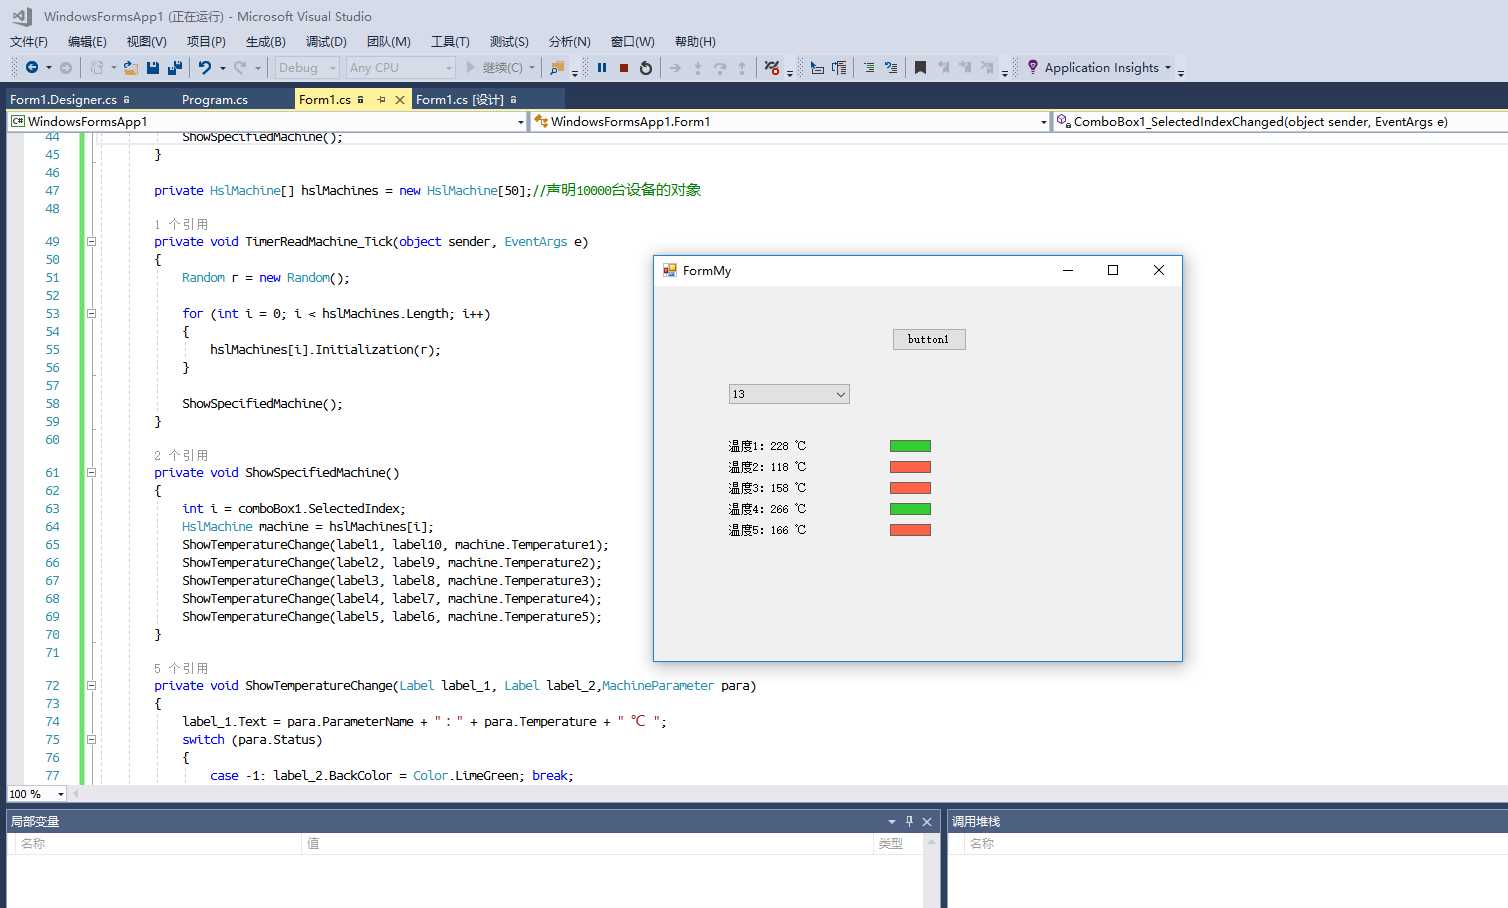This screenshot has height=908, width=1508.
Task: Click the green indicator beside 温度1
Action: 910,446
